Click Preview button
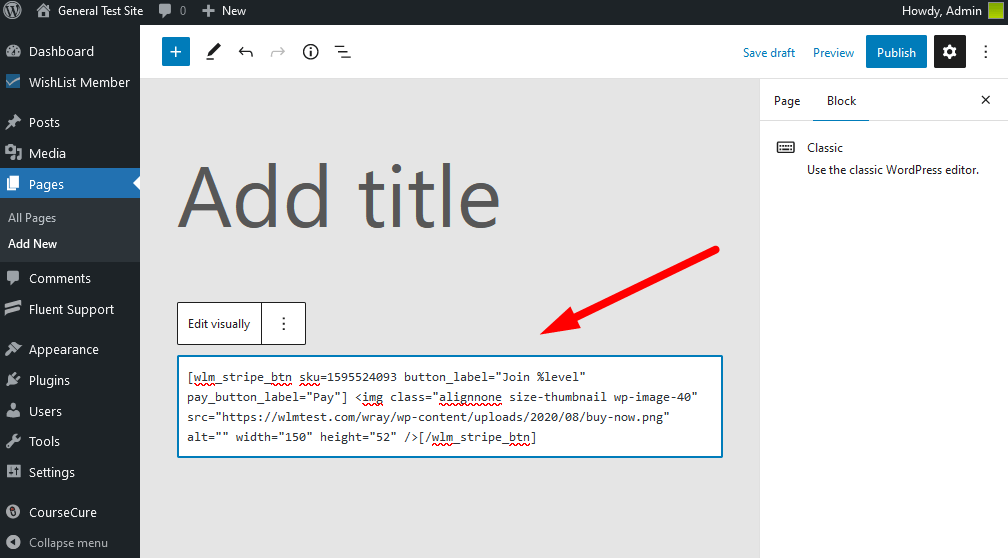Viewport: 1008px width, 558px height. 833,53
